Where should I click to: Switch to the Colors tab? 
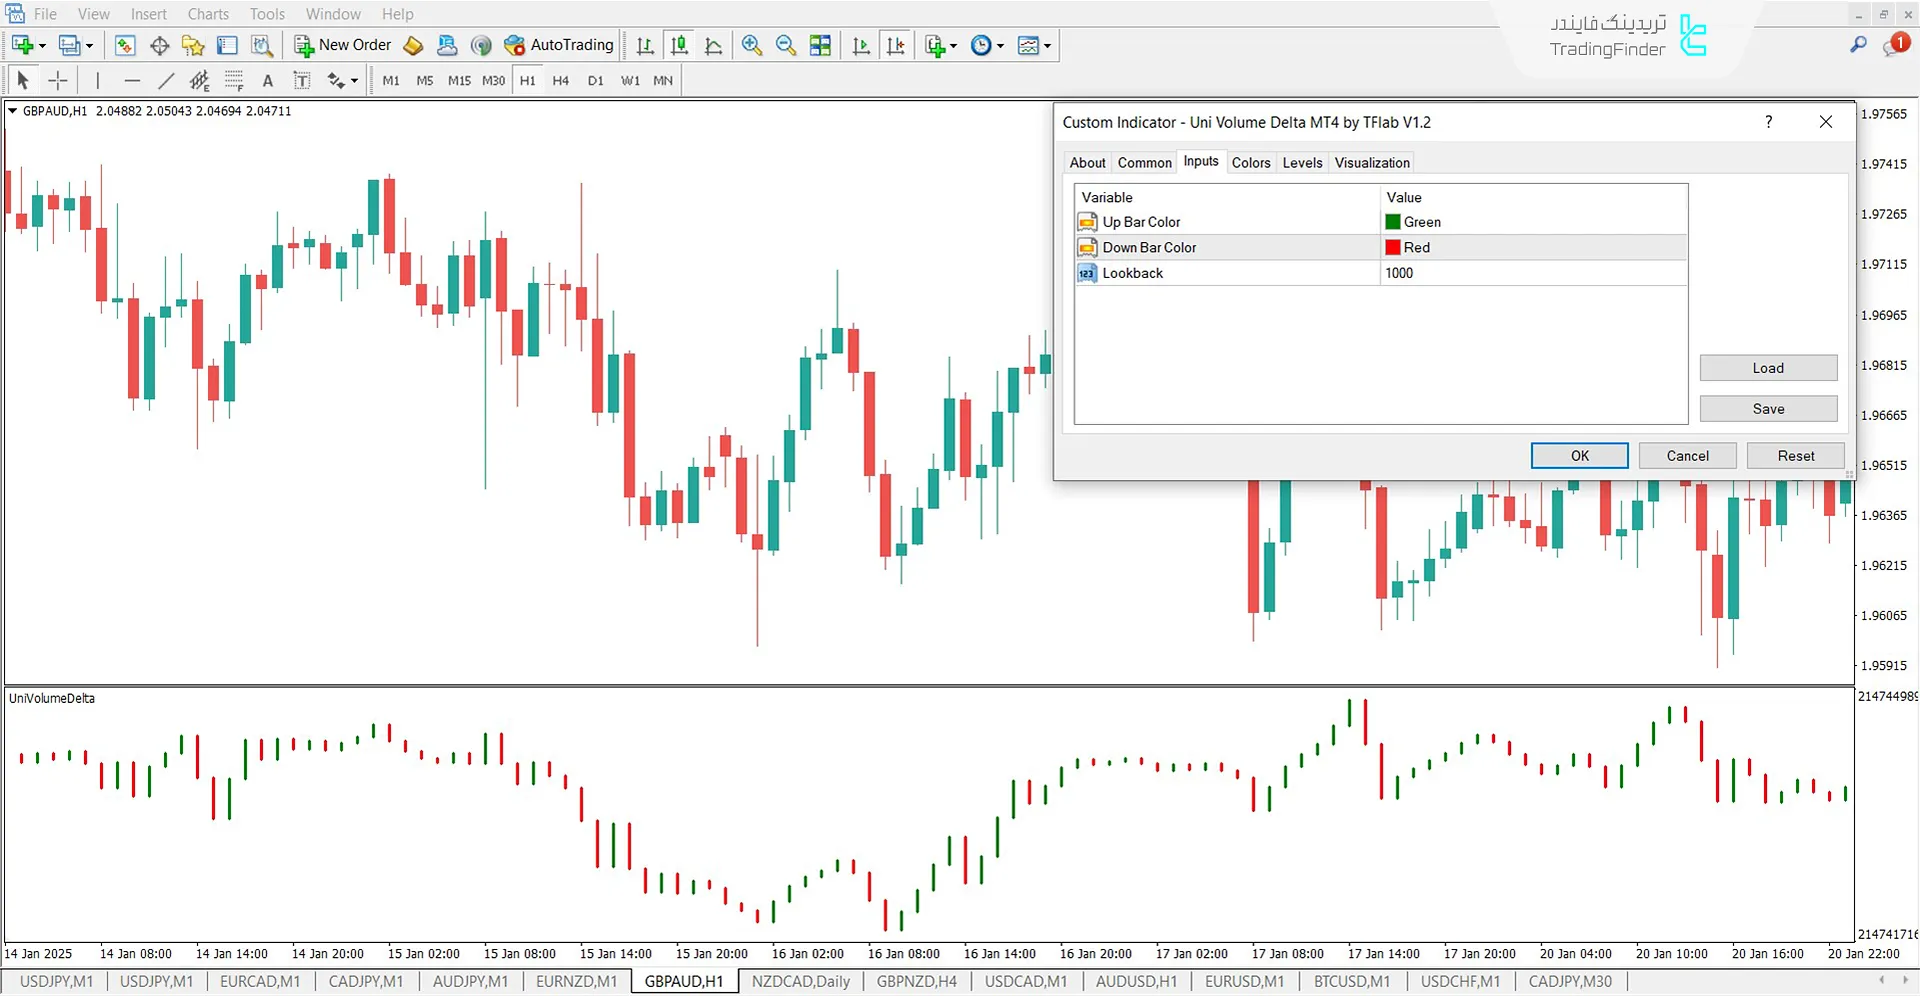click(x=1251, y=162)
